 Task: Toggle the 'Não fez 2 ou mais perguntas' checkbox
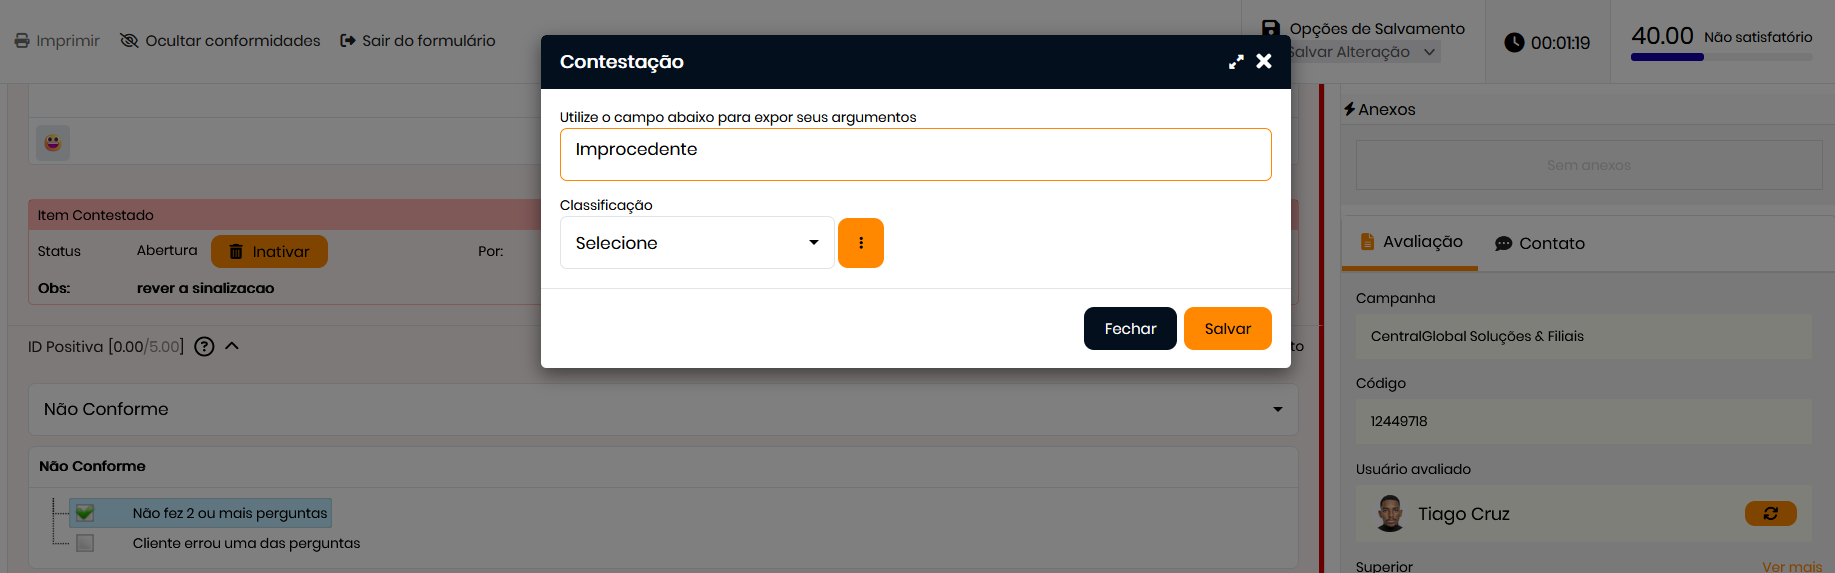coord(85,513)
